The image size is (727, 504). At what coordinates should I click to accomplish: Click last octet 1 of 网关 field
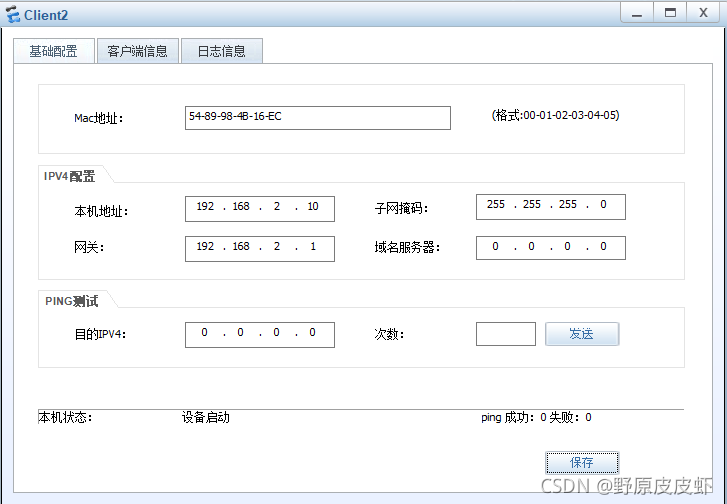point(313,246)
